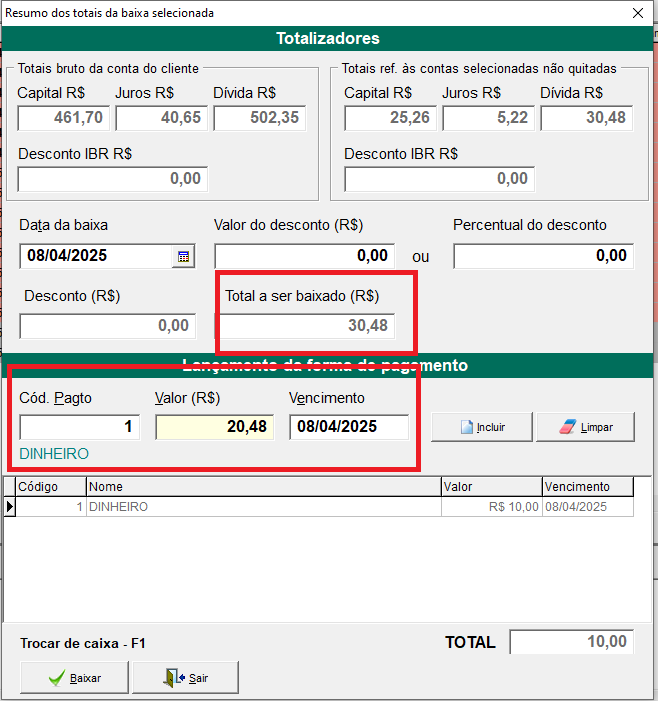Click the Sair exit button

click(186, 678)
